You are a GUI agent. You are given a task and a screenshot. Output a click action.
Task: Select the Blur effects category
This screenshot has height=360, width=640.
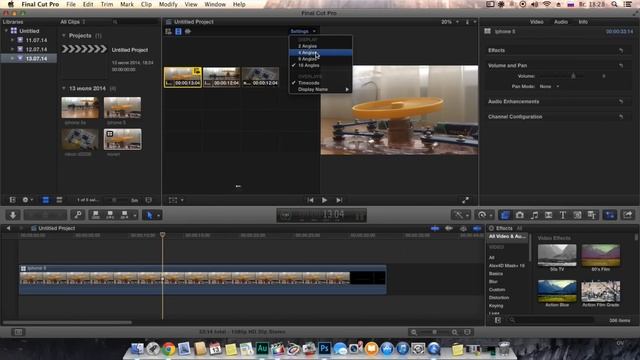(493, 282)
